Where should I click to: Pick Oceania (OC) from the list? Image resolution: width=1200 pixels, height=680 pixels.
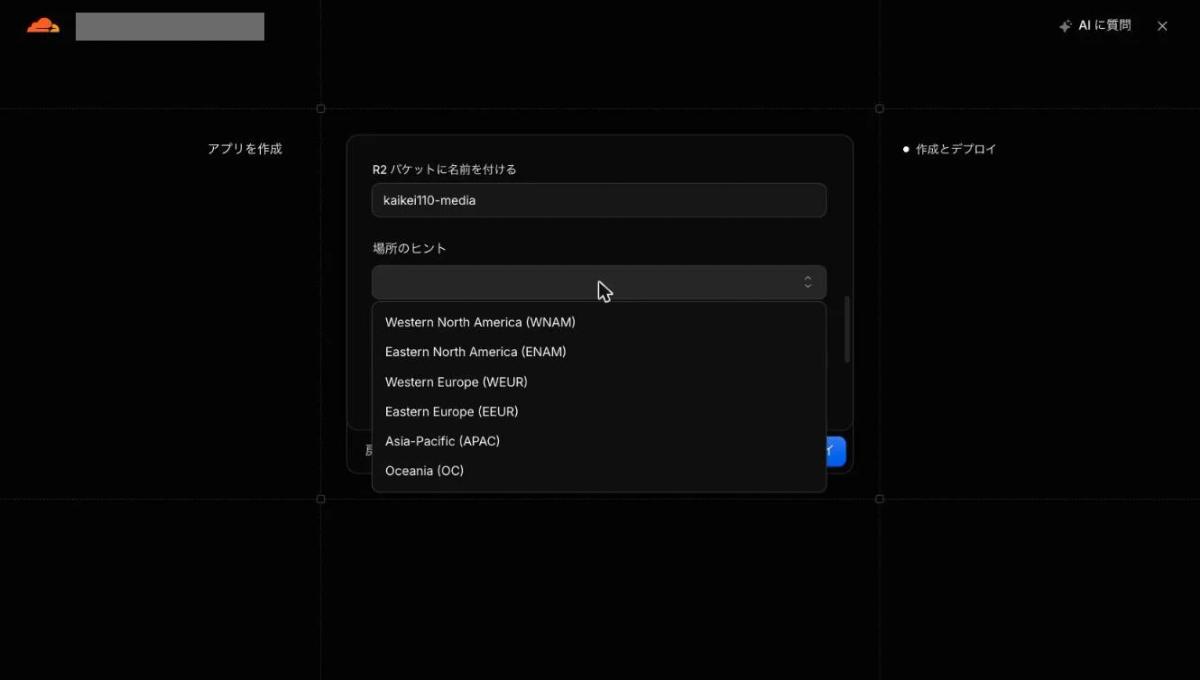pyautogui.click(x=599, y=471)
